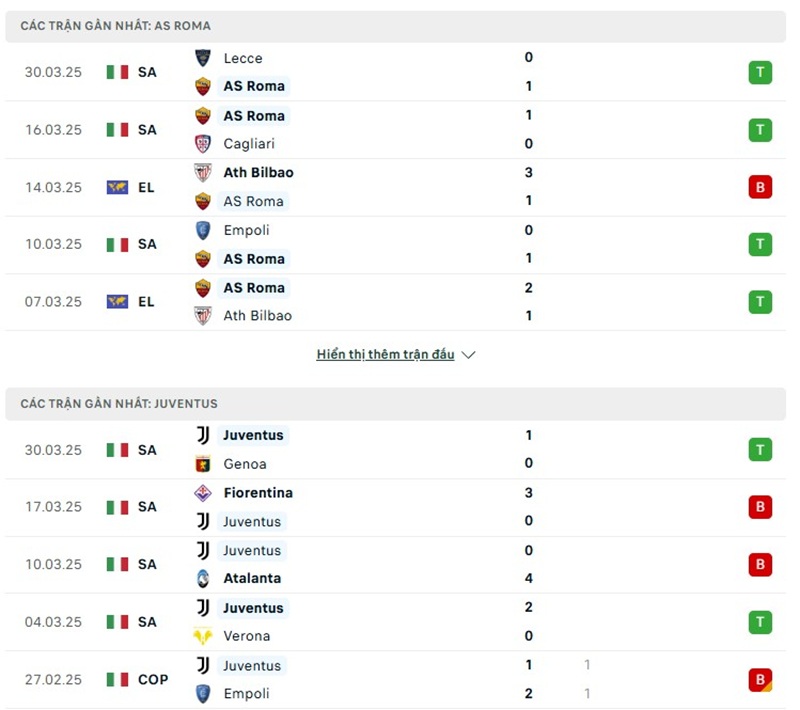Click the Empoli crest in the 10.03.25 Roma match

[x=203, y=230]
